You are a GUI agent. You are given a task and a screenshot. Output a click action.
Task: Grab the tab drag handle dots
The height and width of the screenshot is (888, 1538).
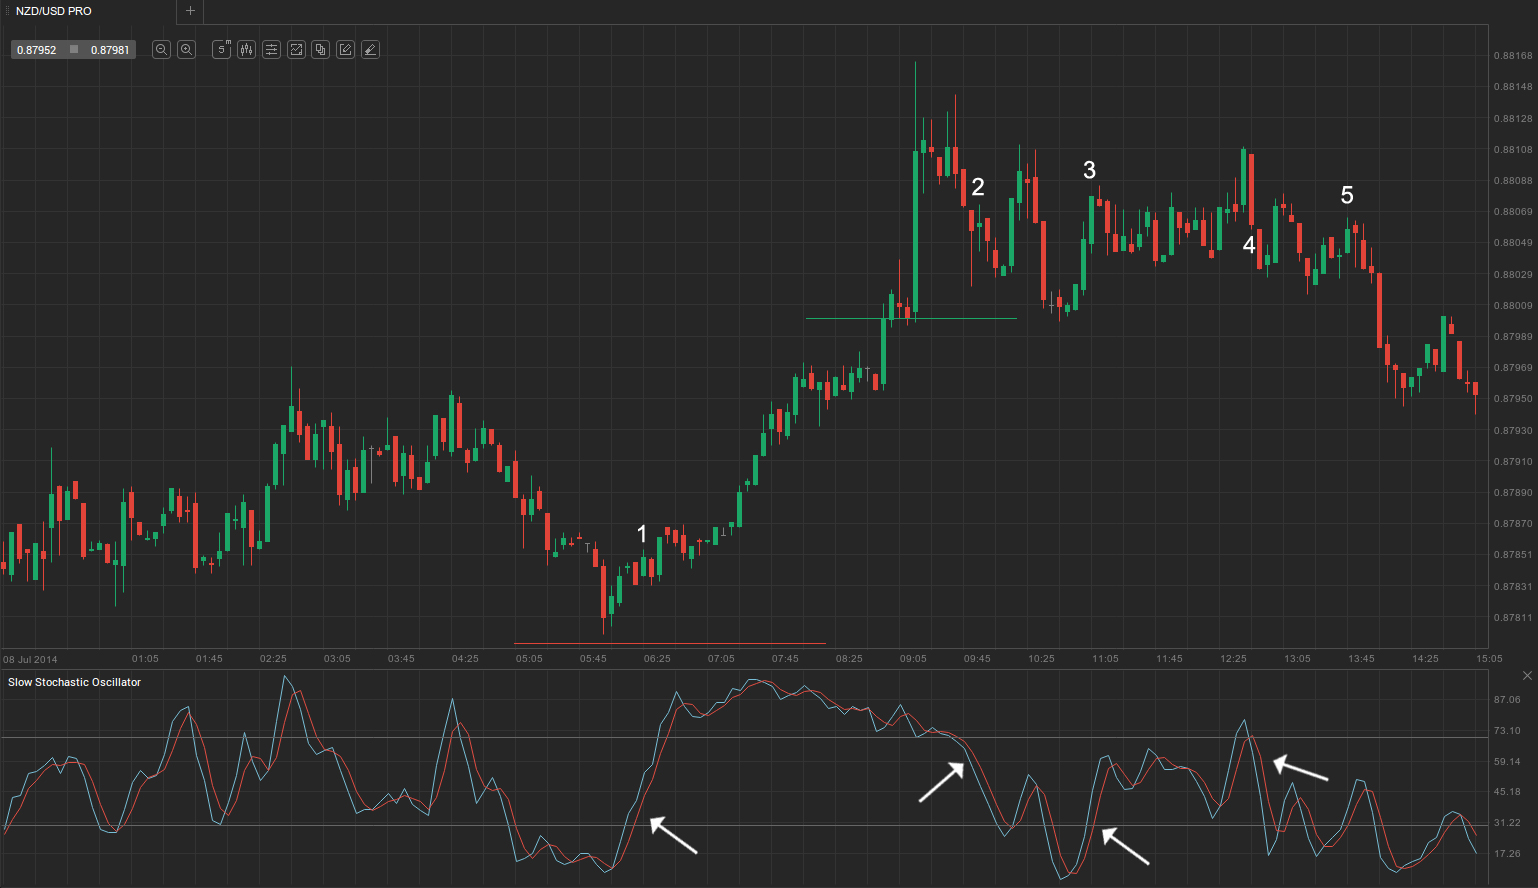(7, 11)
